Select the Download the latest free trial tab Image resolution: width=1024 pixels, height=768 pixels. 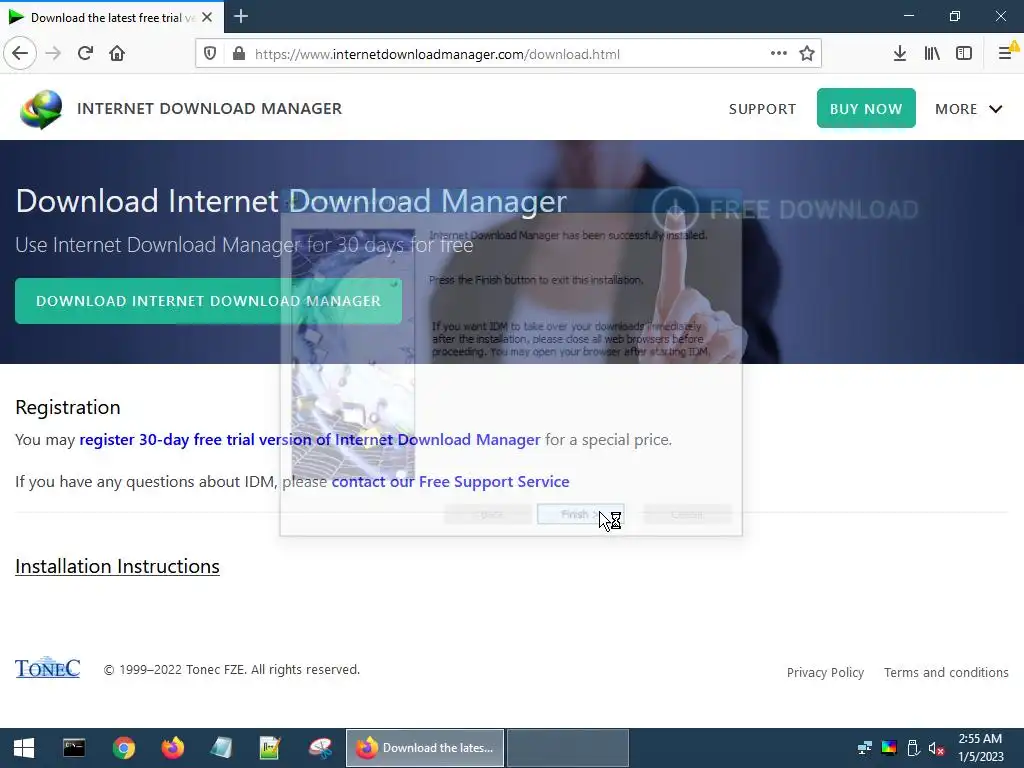click(112, 17)
